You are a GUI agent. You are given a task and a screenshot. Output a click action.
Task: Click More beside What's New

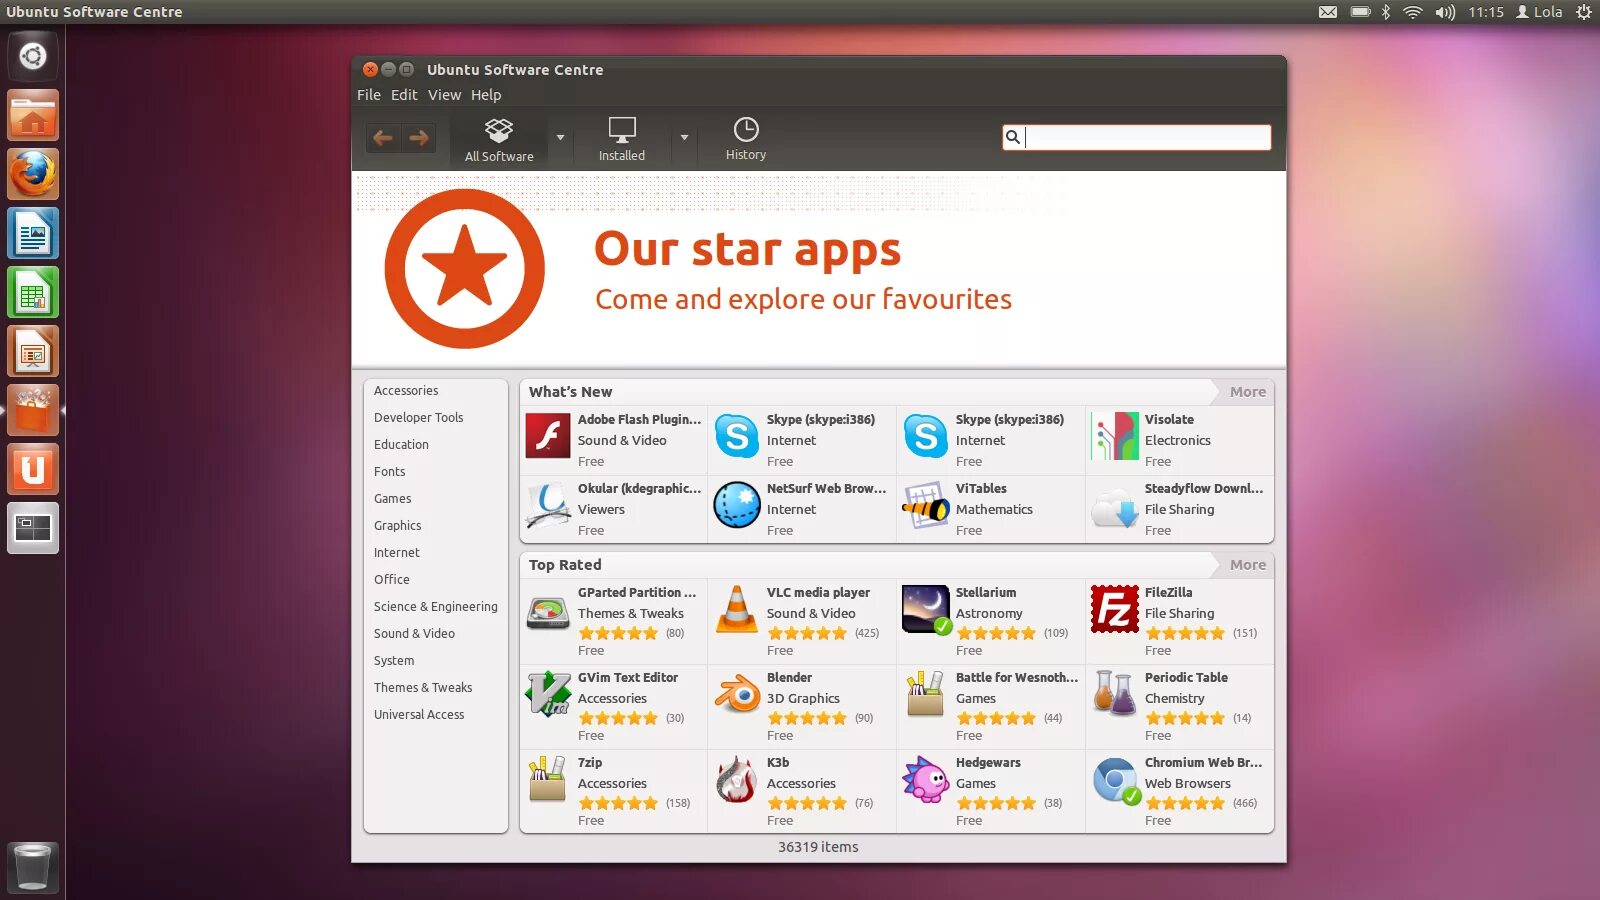click(x=1247, y=391)
